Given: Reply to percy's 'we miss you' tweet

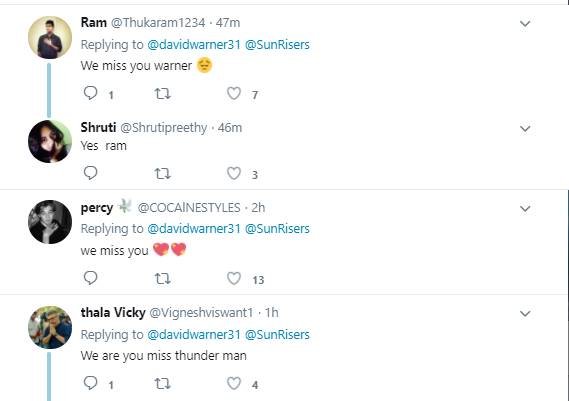Looking at the screenshot, I should coord(90,278).
